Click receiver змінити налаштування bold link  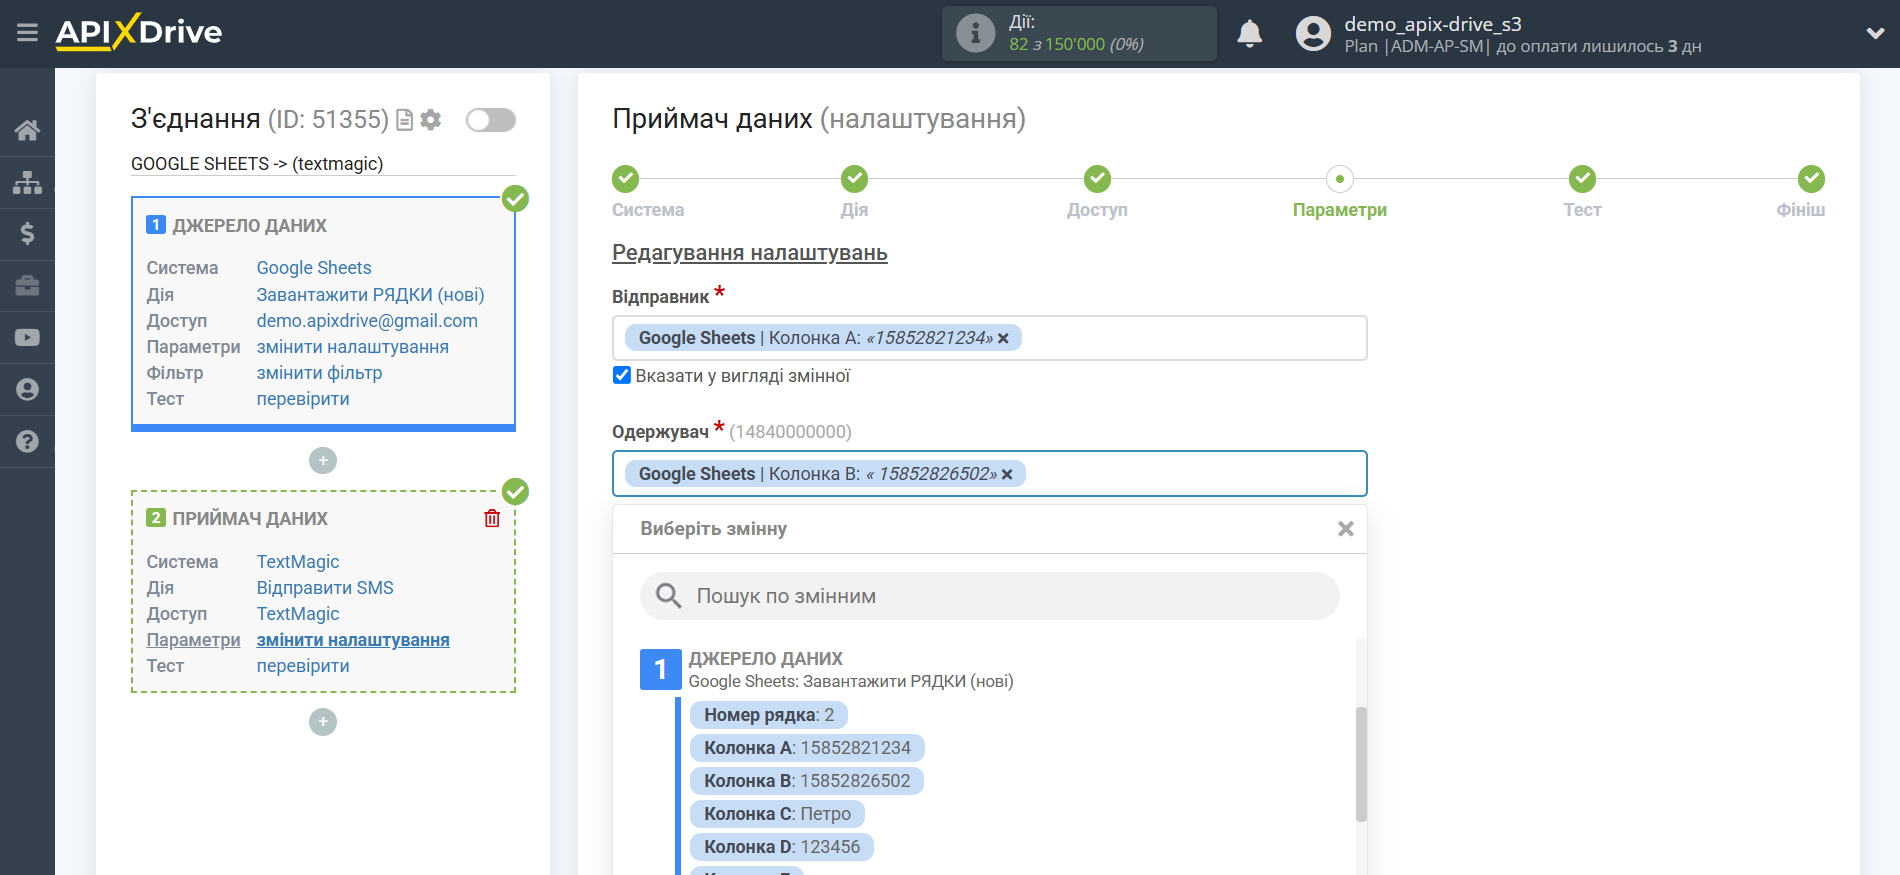pos(353,640)
